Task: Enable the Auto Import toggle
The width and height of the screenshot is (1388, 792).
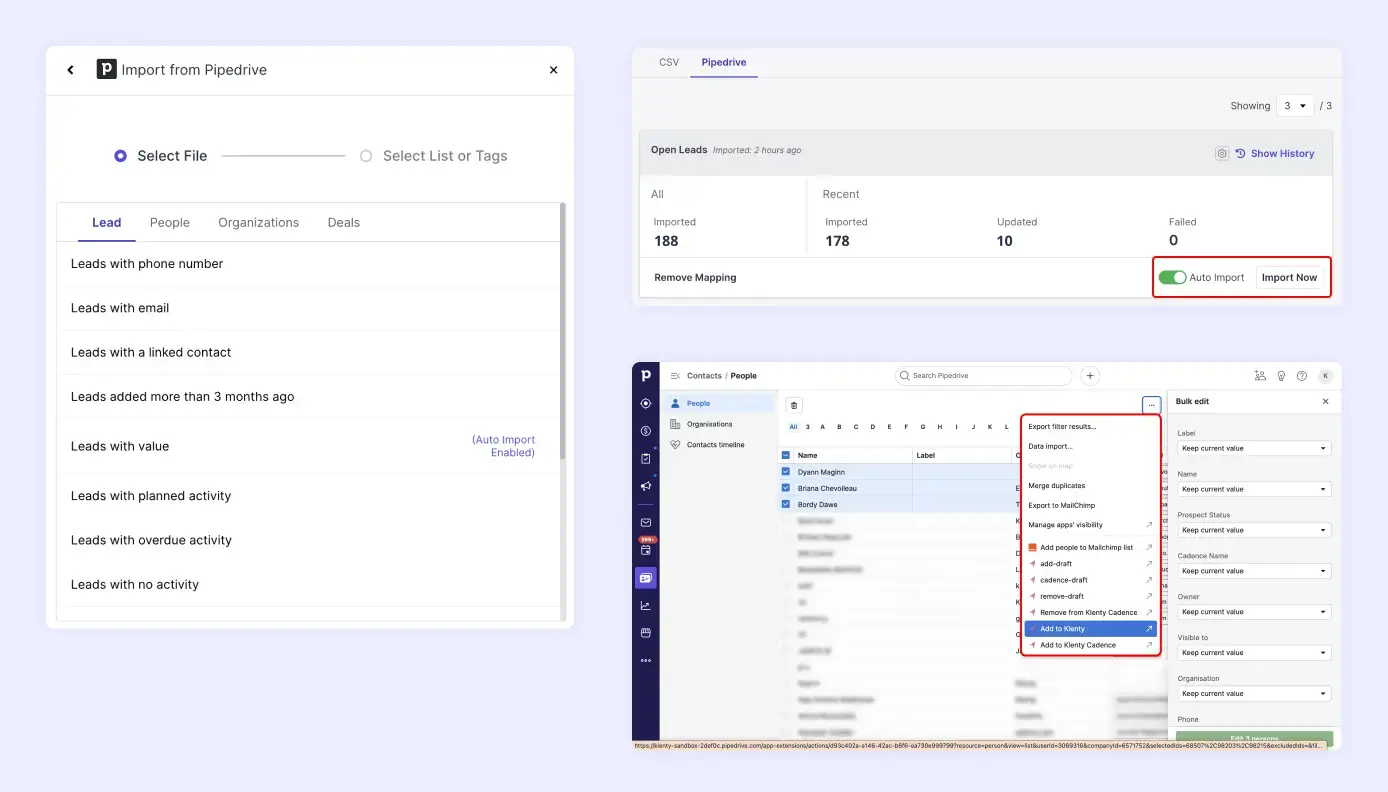Action: tap(1173, 277)
